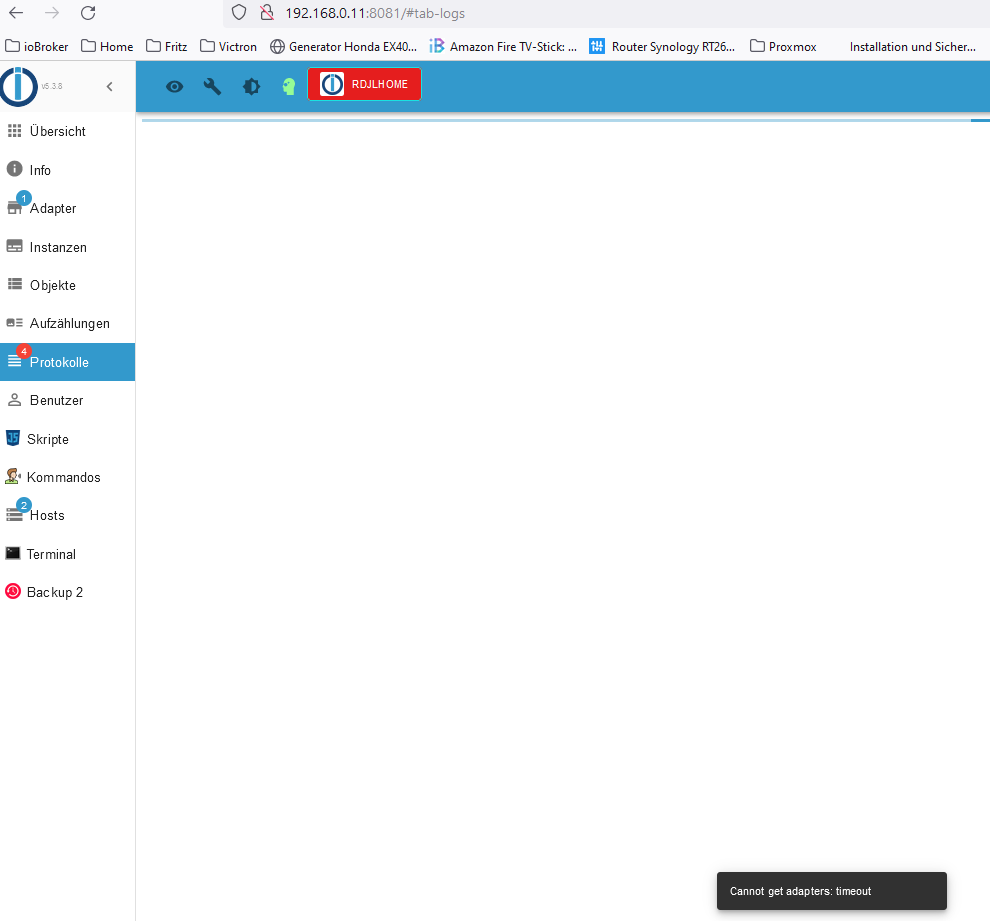Open the Victron bookmarks folder
The height and width of the screenshot is (921, 990).
pyautogui.click(x=229, y=47)
